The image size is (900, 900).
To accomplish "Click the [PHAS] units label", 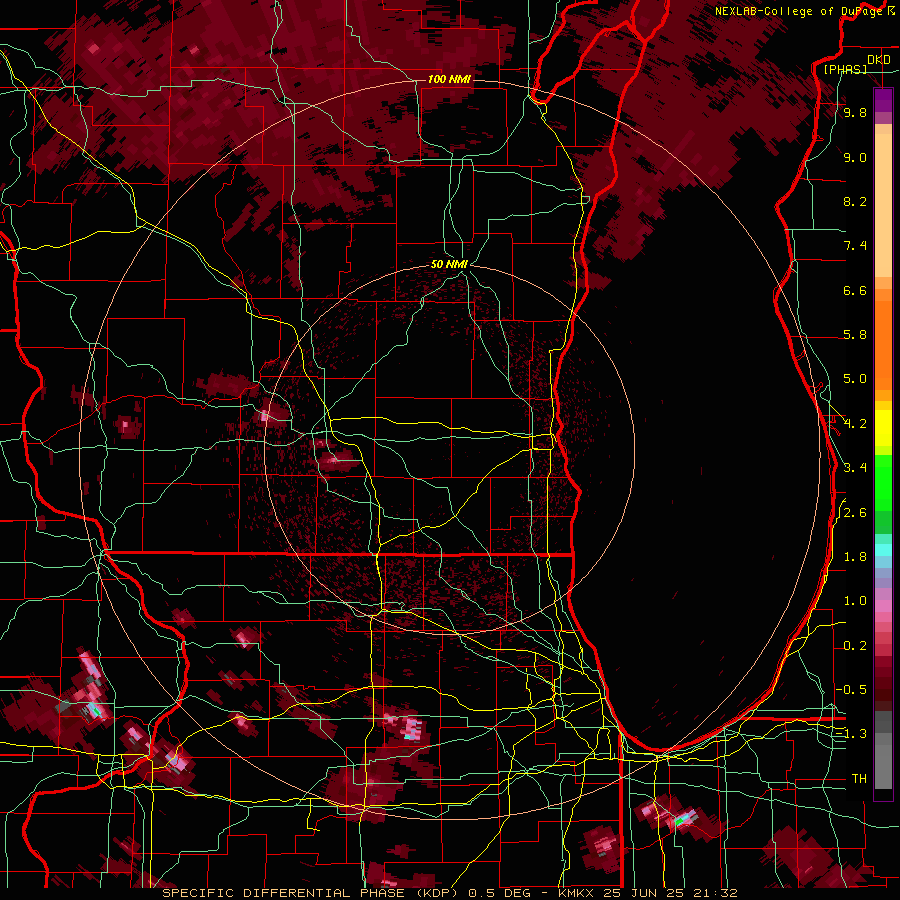I will pos(845,69).
